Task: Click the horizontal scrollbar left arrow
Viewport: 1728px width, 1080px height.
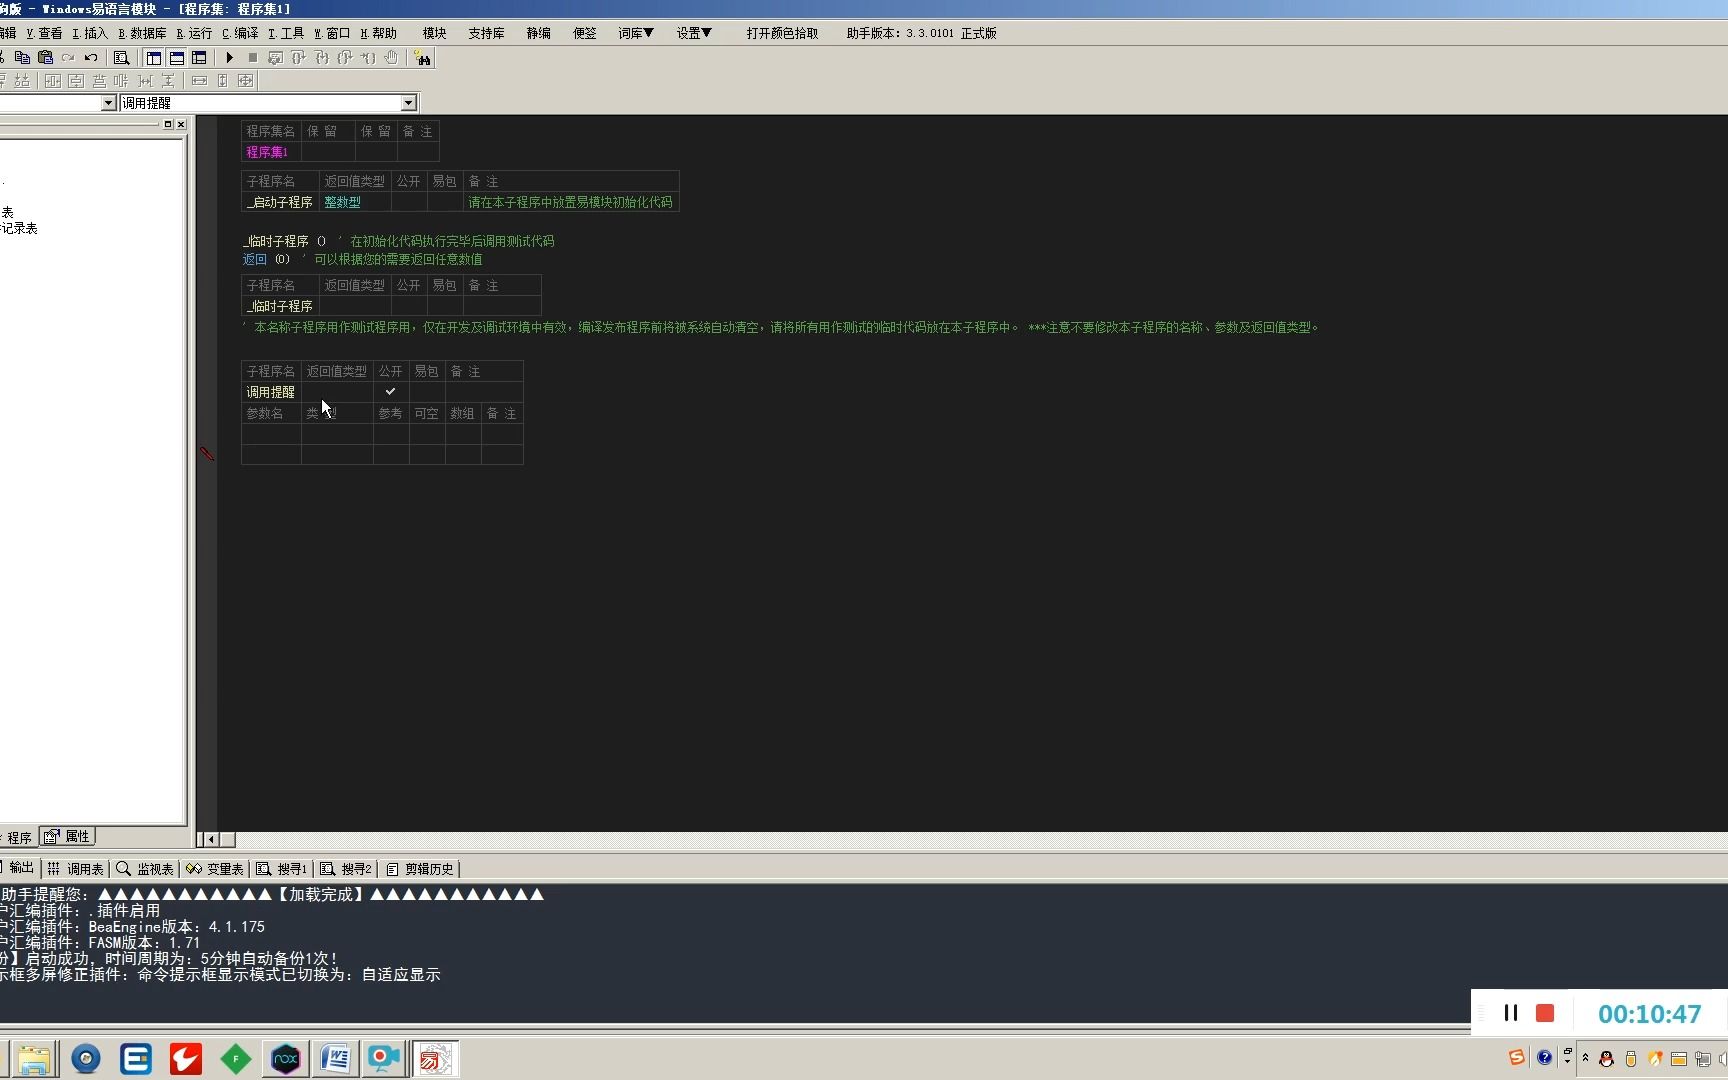Action: click(211, 839)
